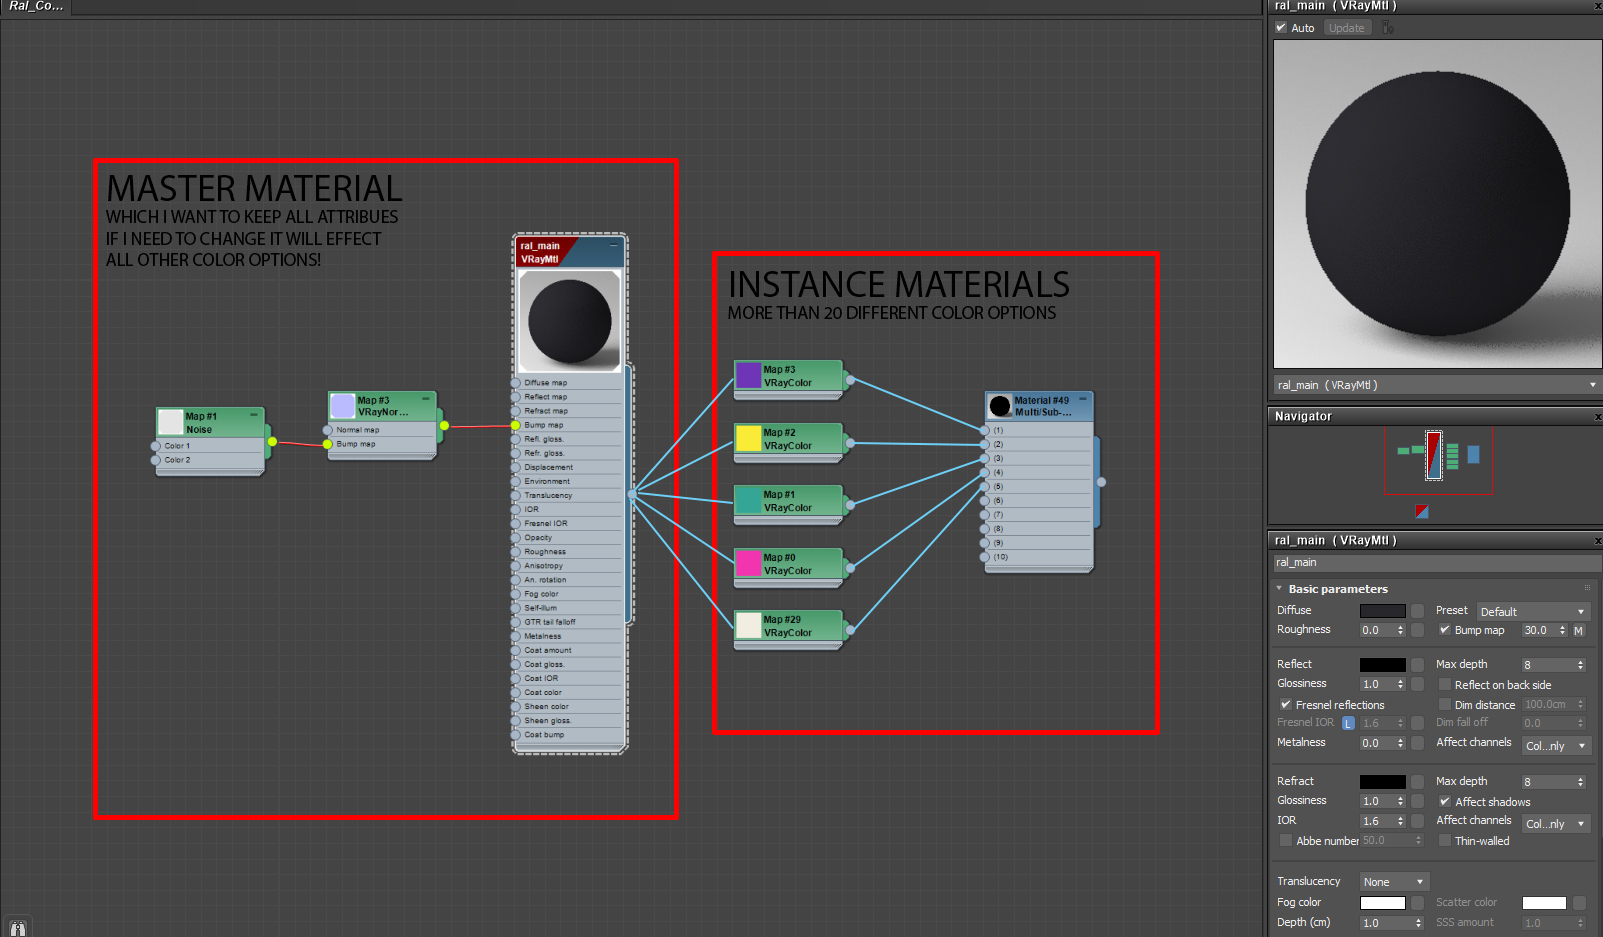The height and width of the screenshot is (937, 1603).
Task: Click the Normal map input socket
Action: coord(328,430)
